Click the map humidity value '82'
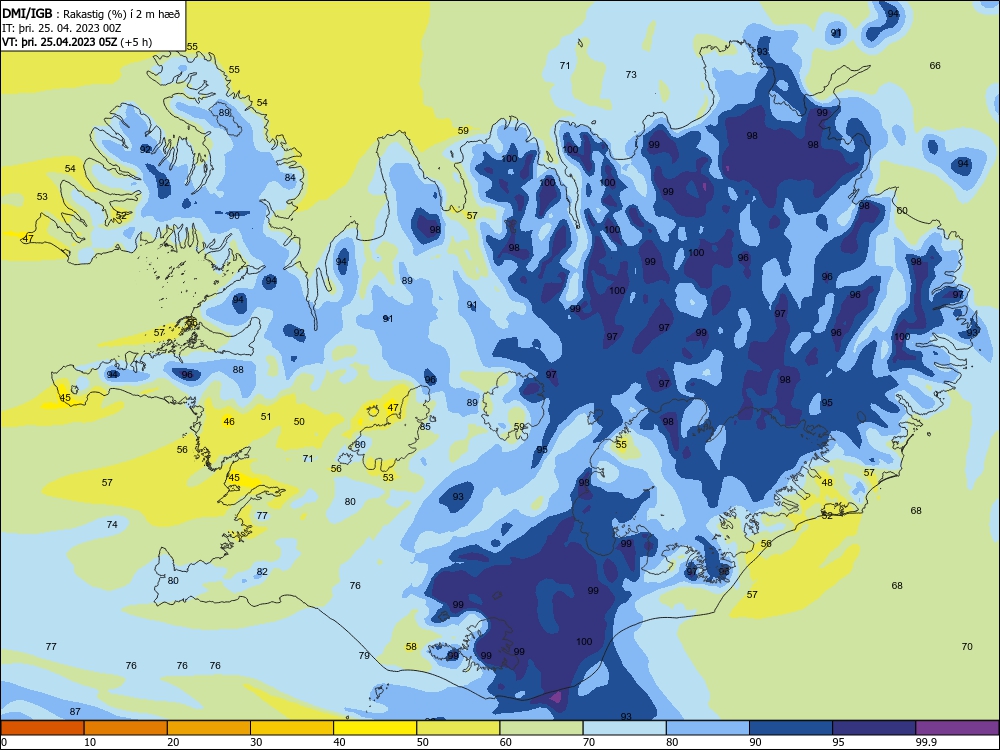Screen dimensions: 1000x750 (262, 572)
